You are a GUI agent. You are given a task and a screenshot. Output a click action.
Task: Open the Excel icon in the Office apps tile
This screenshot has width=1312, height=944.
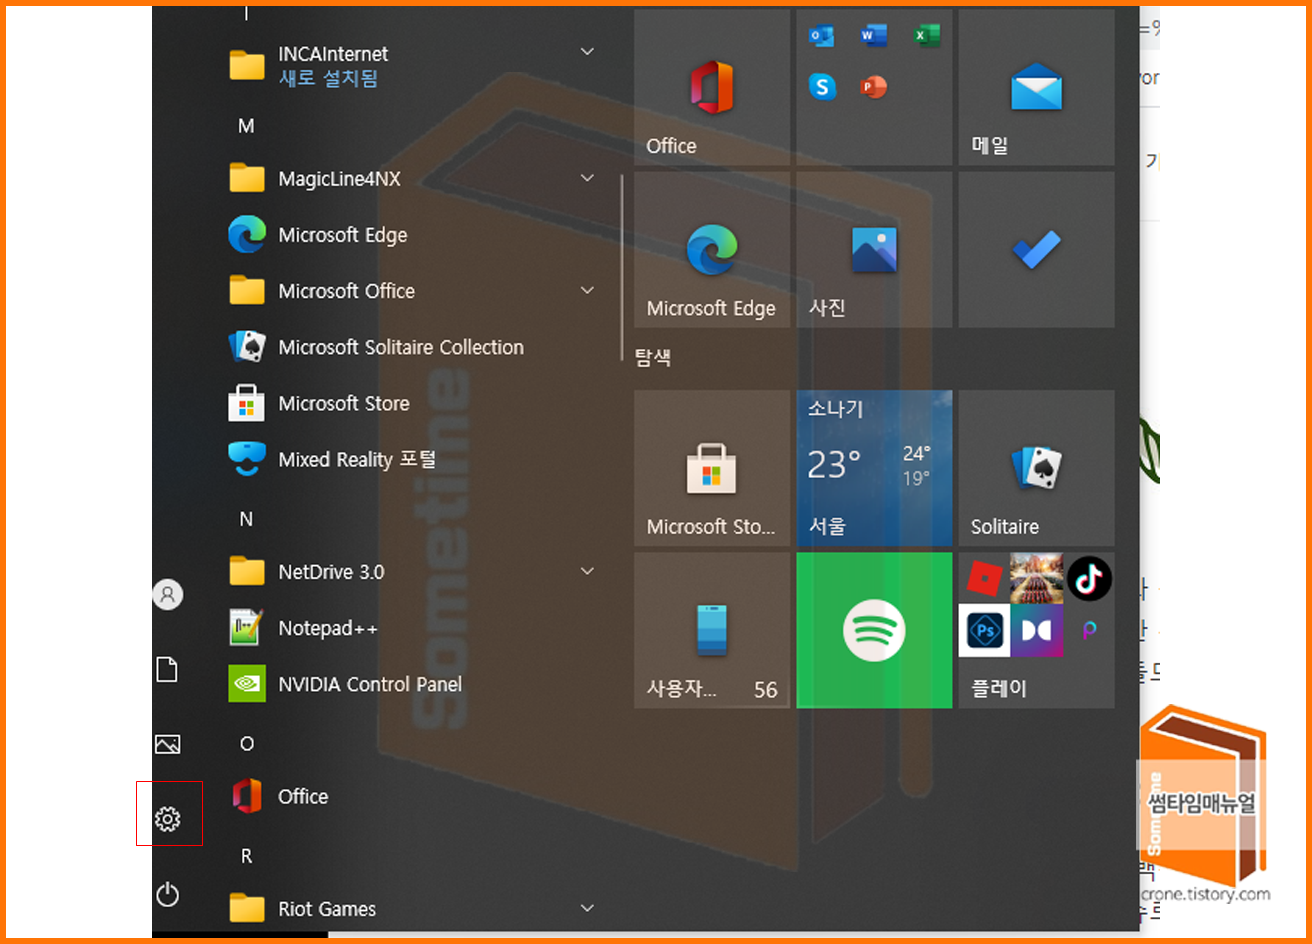click(x=926, y=37)
